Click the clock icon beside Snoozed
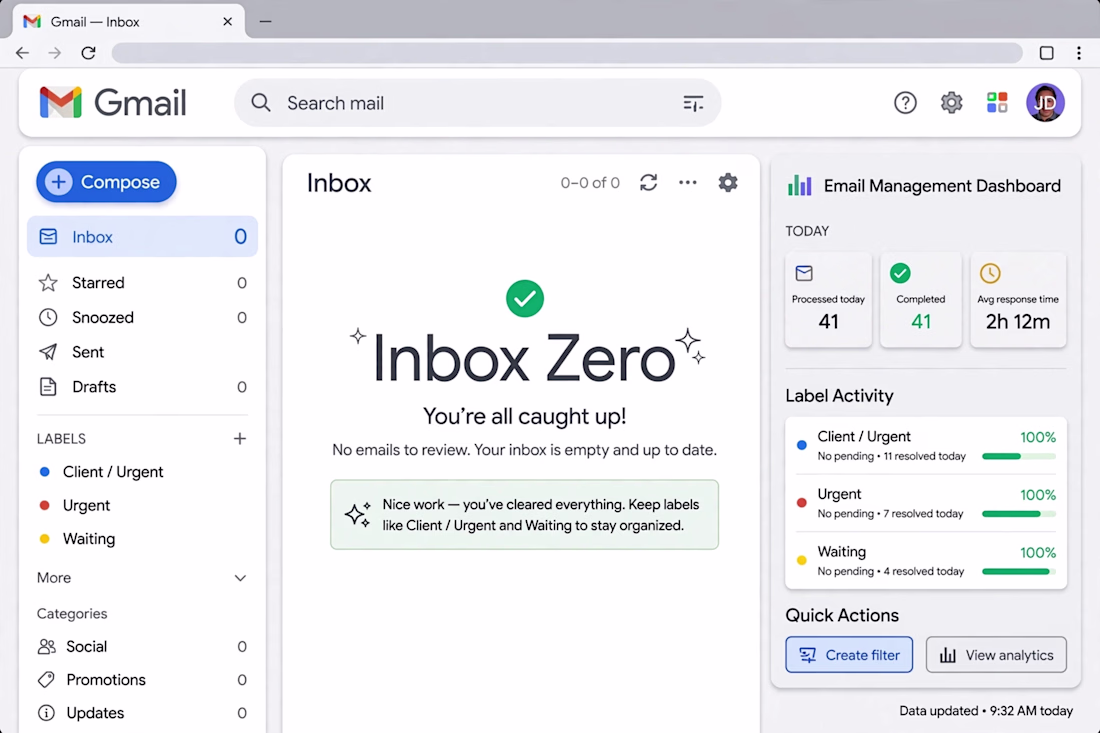 tap(48, 317)
